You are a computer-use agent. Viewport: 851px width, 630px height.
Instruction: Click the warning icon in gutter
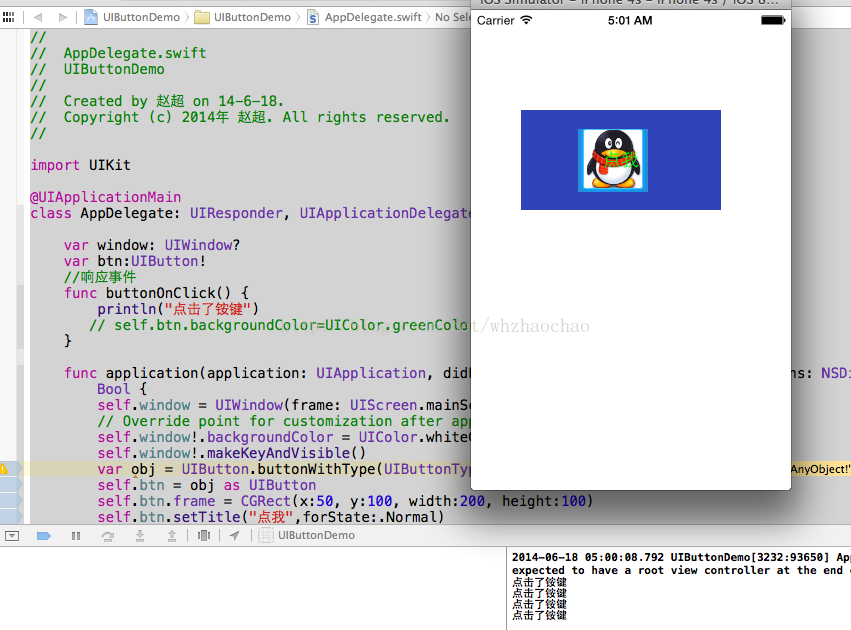pos(3,469)
